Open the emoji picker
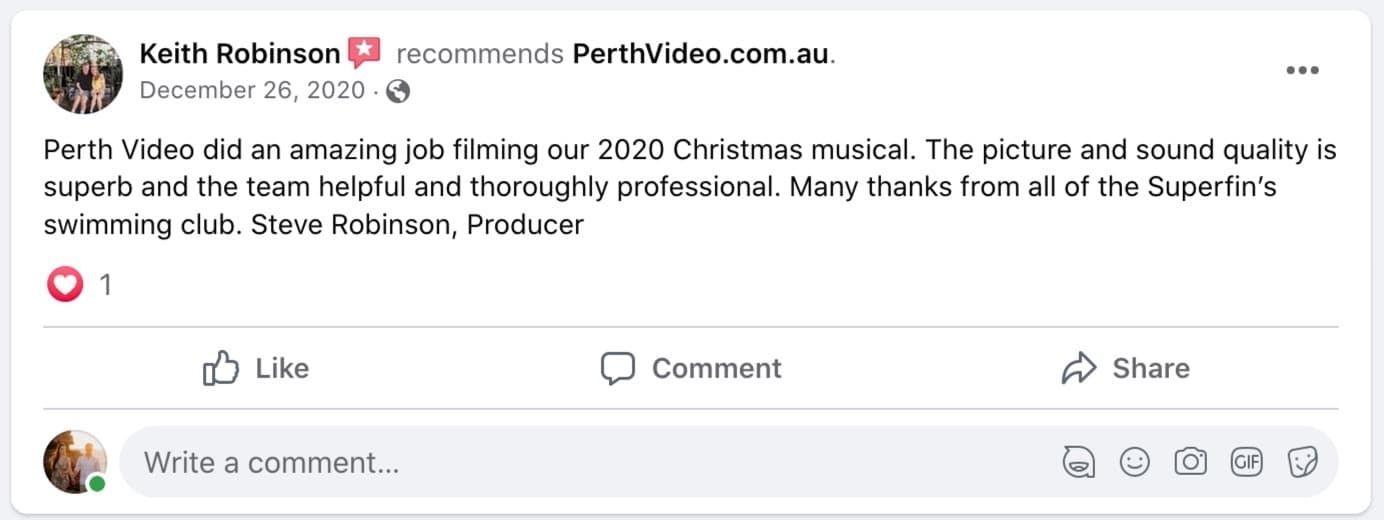1384x520 pixels. pyautogui.click(x=1134, y=462)
